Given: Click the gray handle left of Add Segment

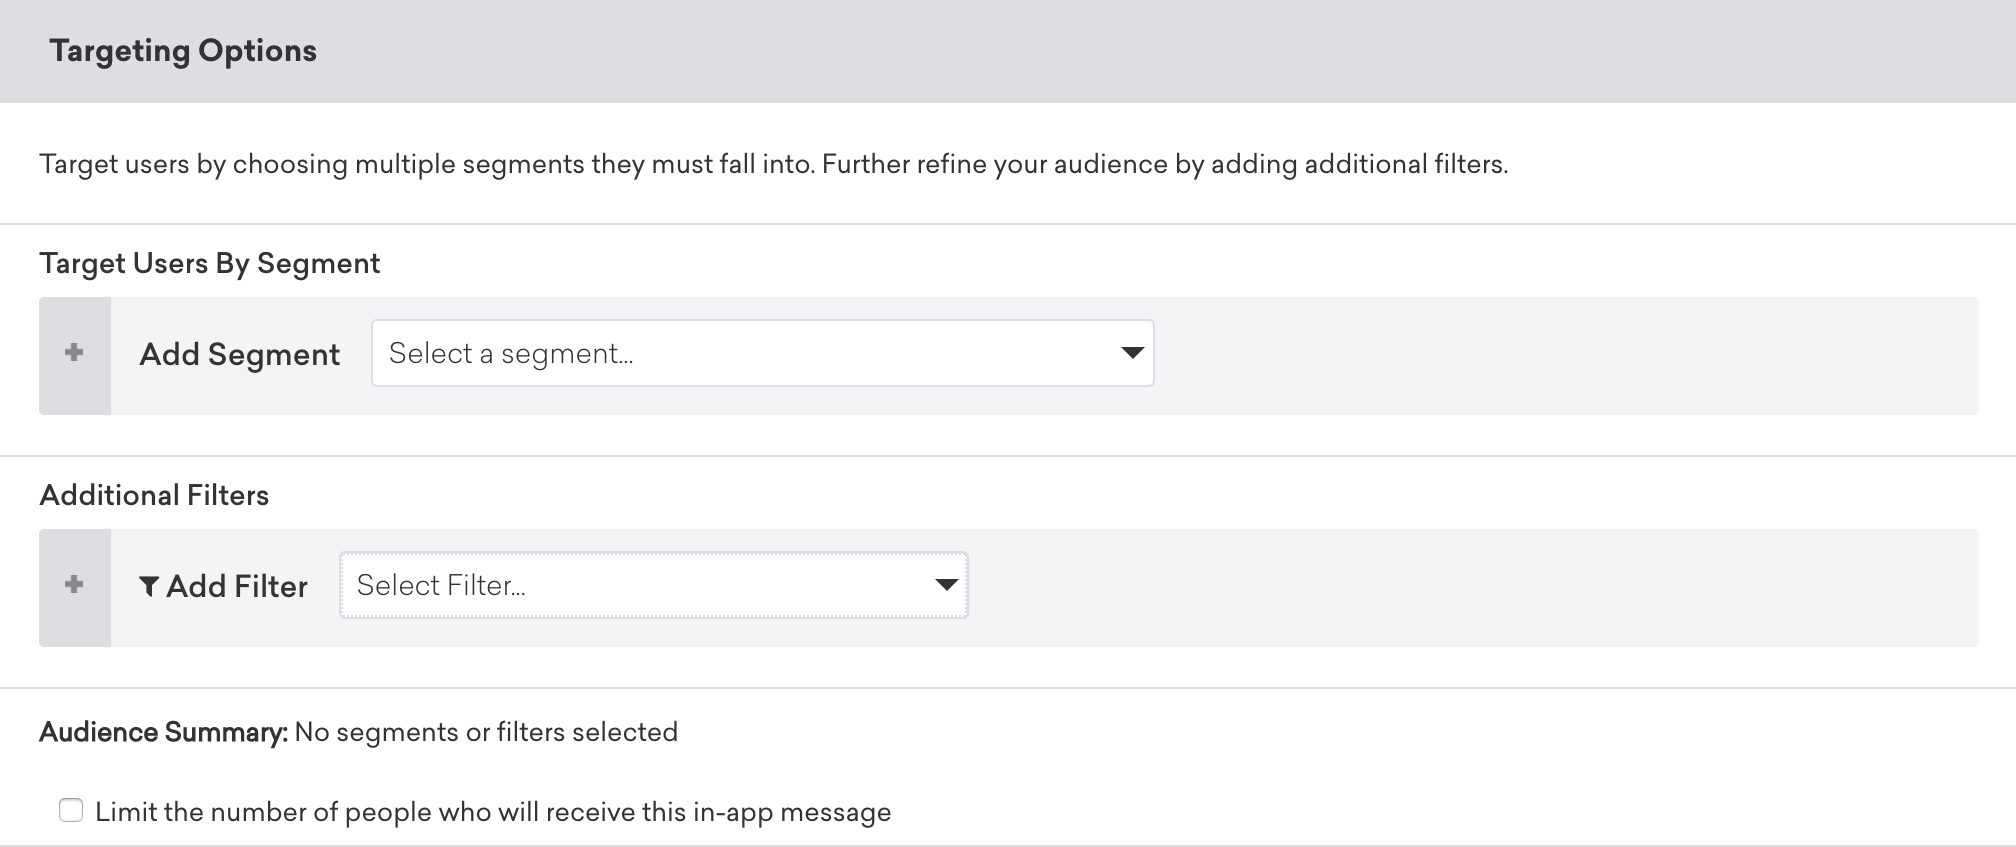Looking at the screenshot, I should point(75,356).
